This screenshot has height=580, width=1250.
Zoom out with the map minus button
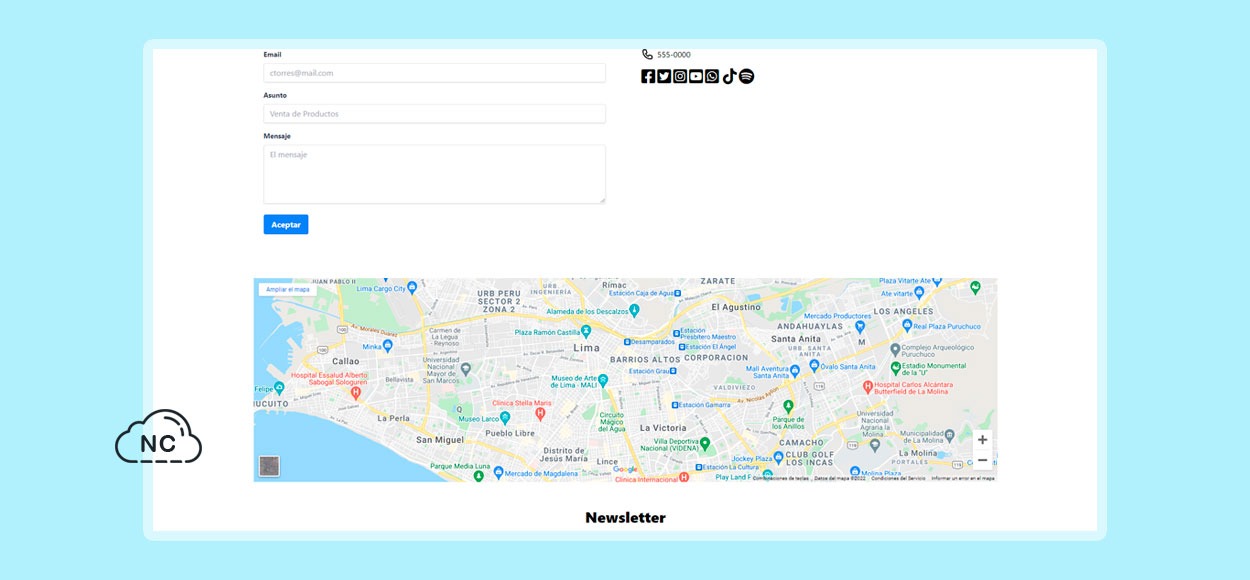[982, 460]
